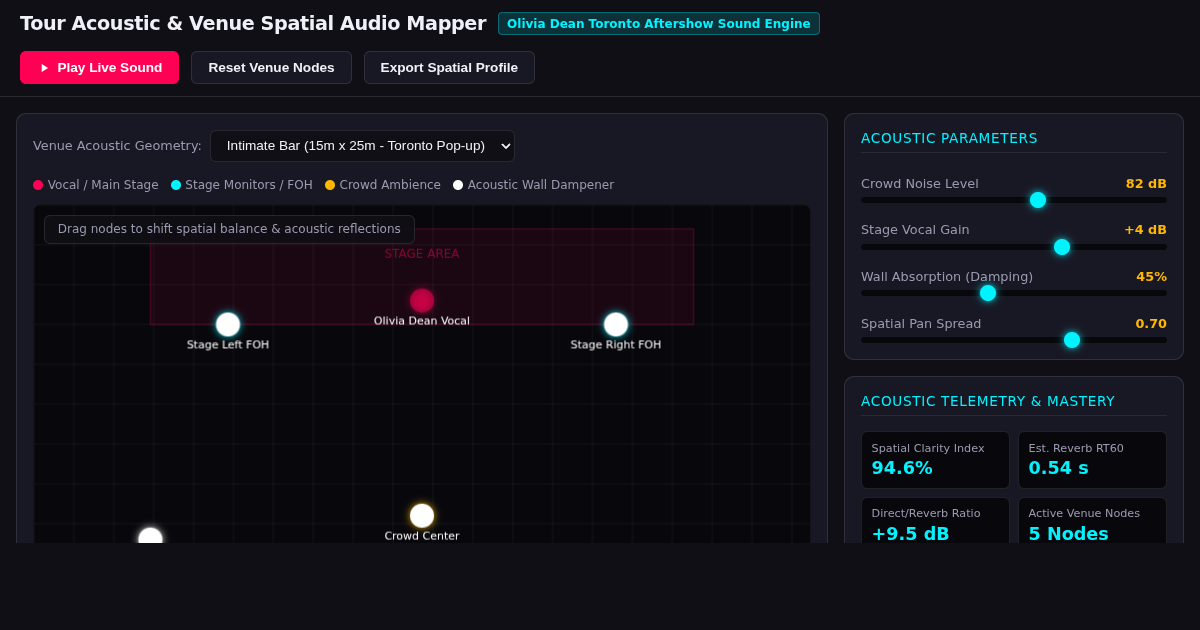1200x630 pixels.
Task: Click the Play Live Sound button
Action: [99, 67]
